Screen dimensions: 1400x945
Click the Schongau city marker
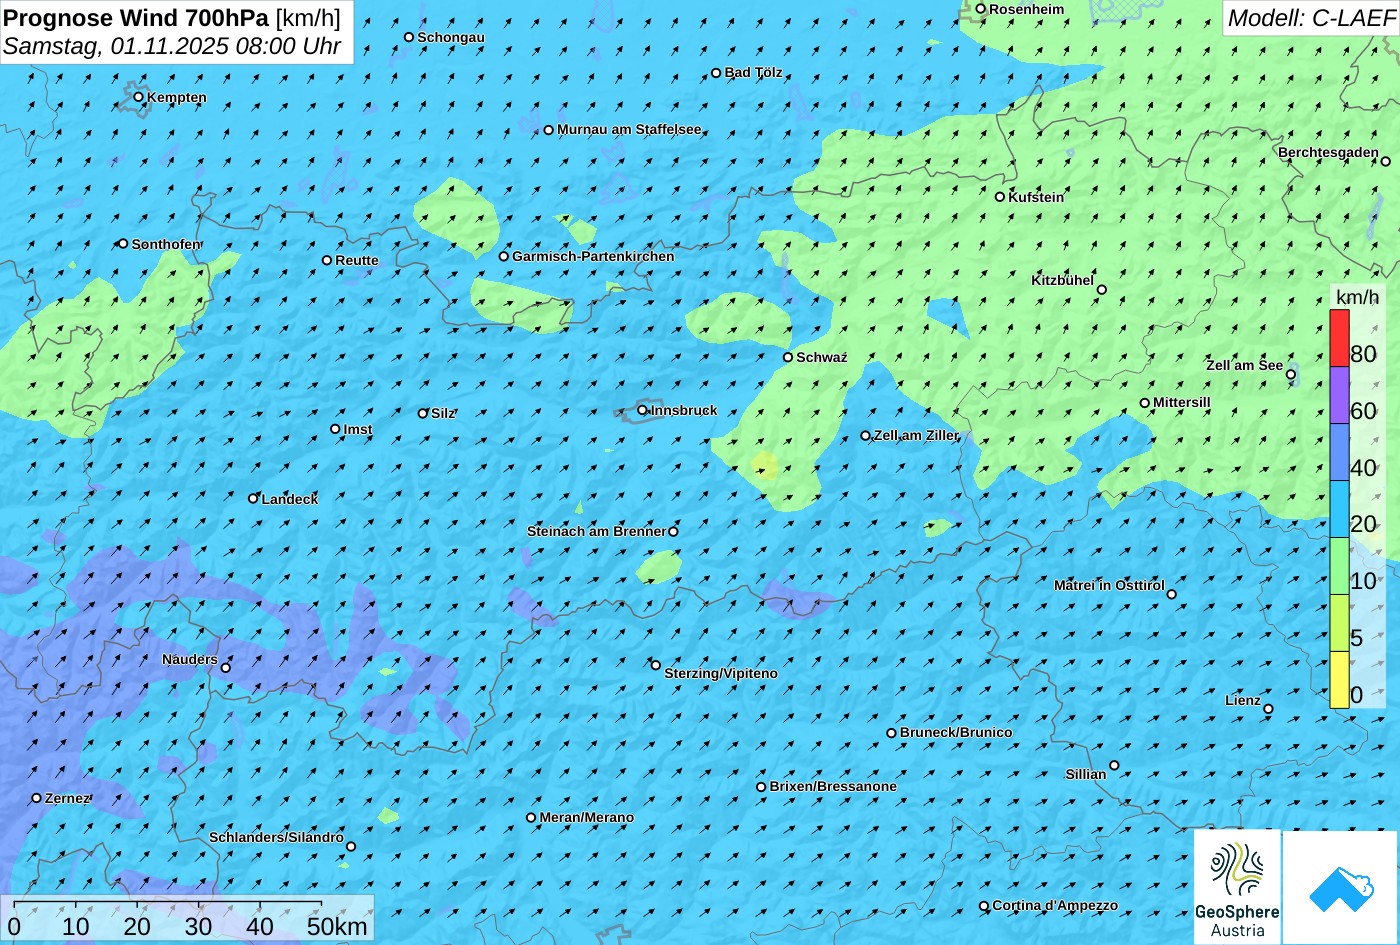click(408, 37)
